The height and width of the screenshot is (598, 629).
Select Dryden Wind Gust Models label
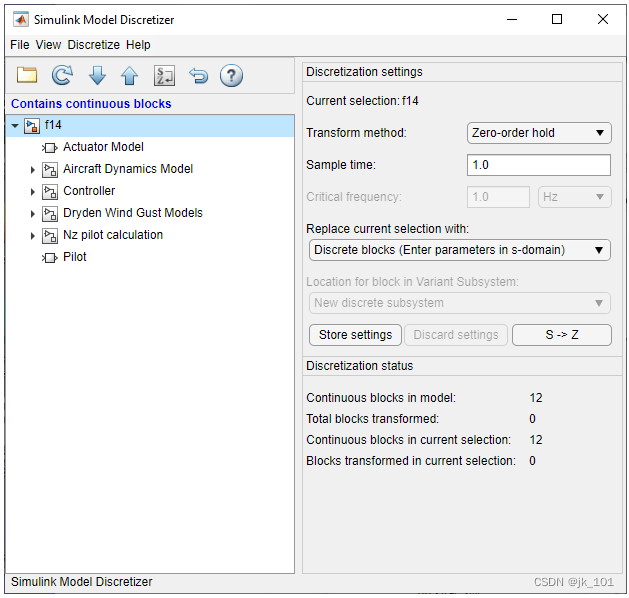pos(133,213)
